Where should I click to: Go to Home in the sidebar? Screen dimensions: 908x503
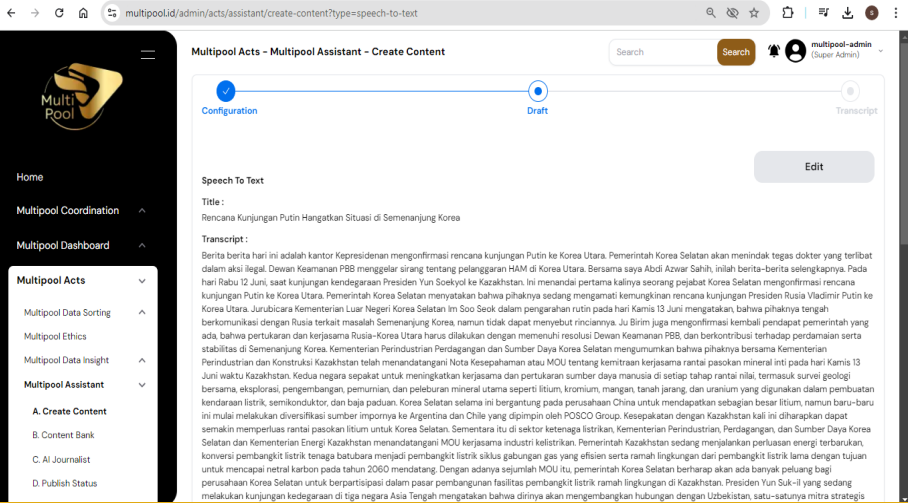point(30,177)
